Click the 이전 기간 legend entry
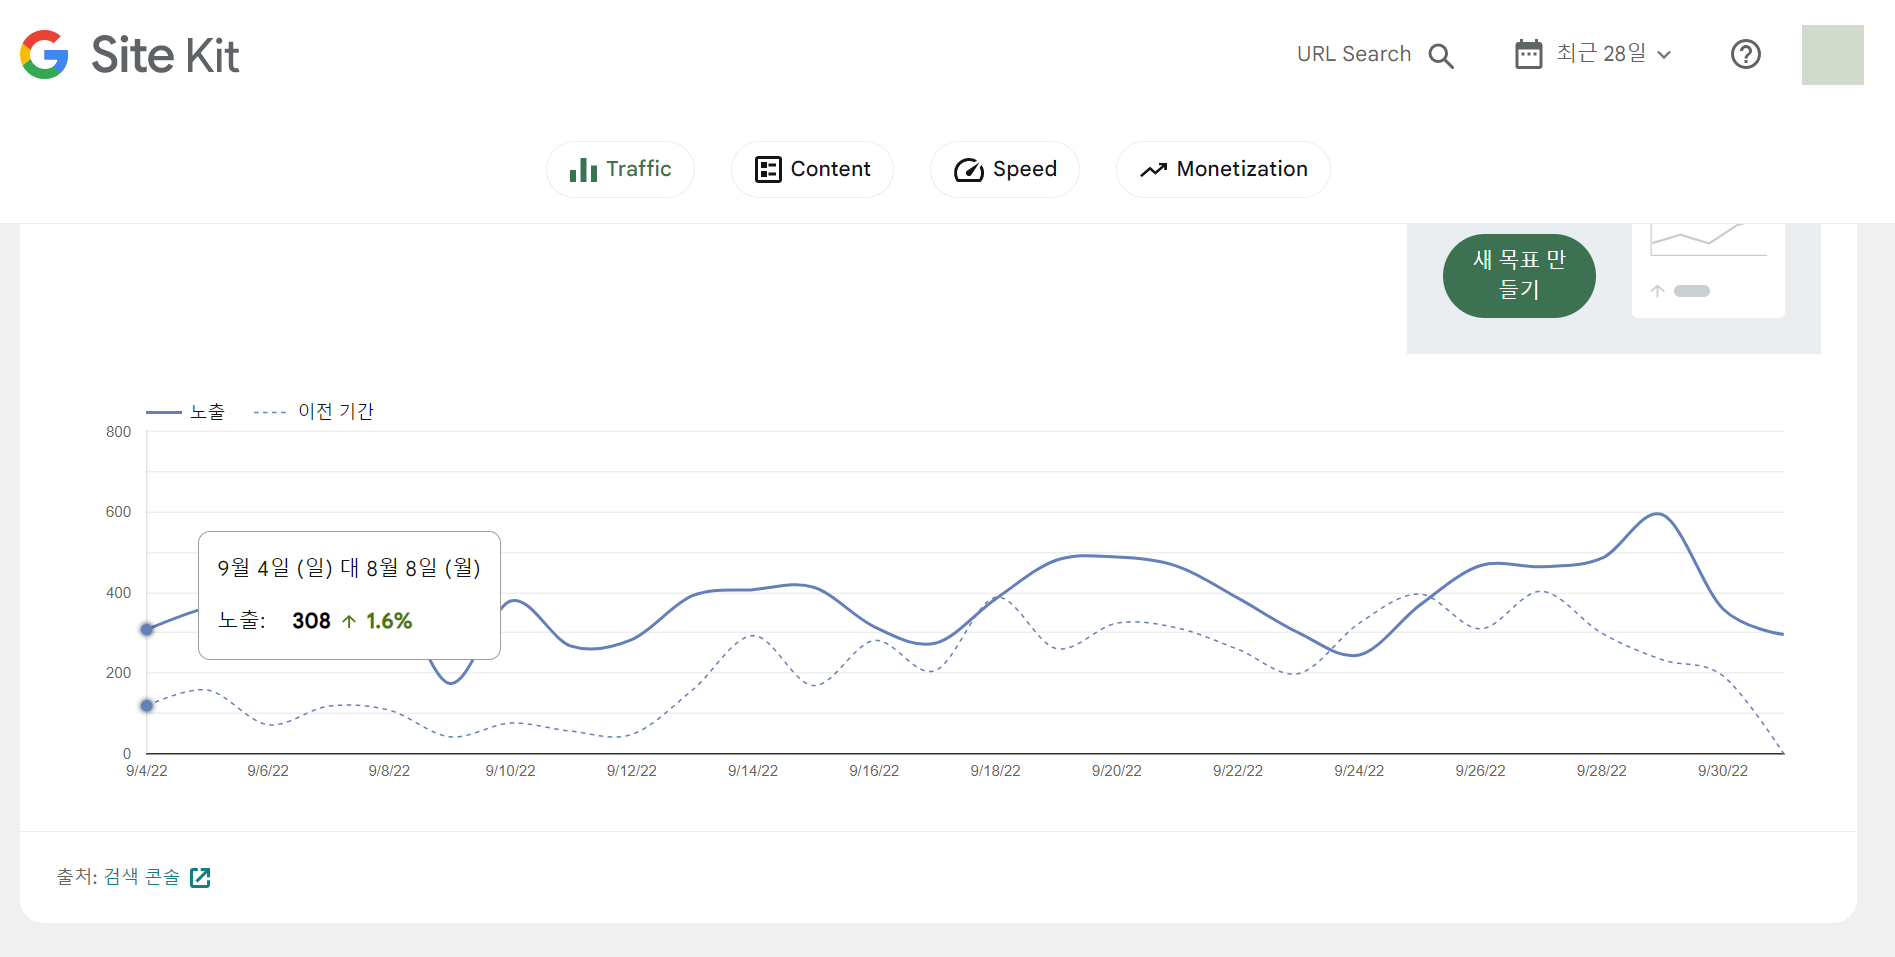The height and width of the screenshot is (957, 1895). [x=313, y=411]
